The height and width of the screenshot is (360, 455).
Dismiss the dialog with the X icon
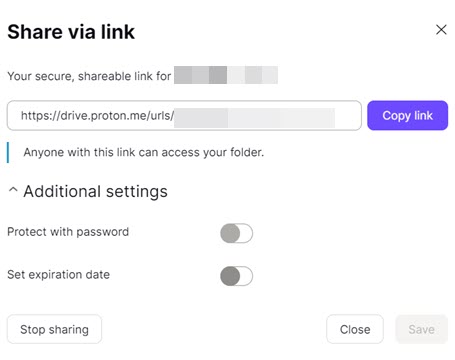tap(441, 30)
